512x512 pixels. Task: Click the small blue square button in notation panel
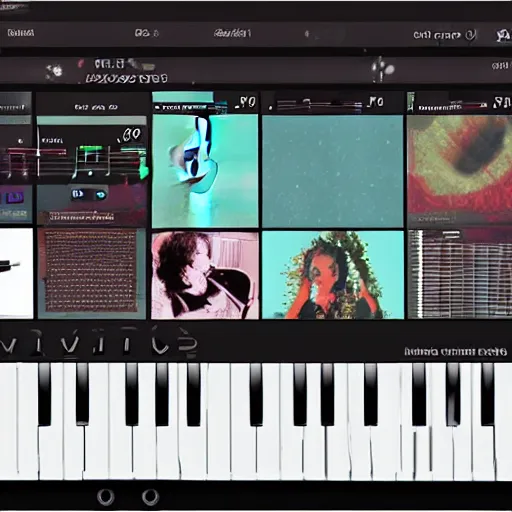point(78,194)
